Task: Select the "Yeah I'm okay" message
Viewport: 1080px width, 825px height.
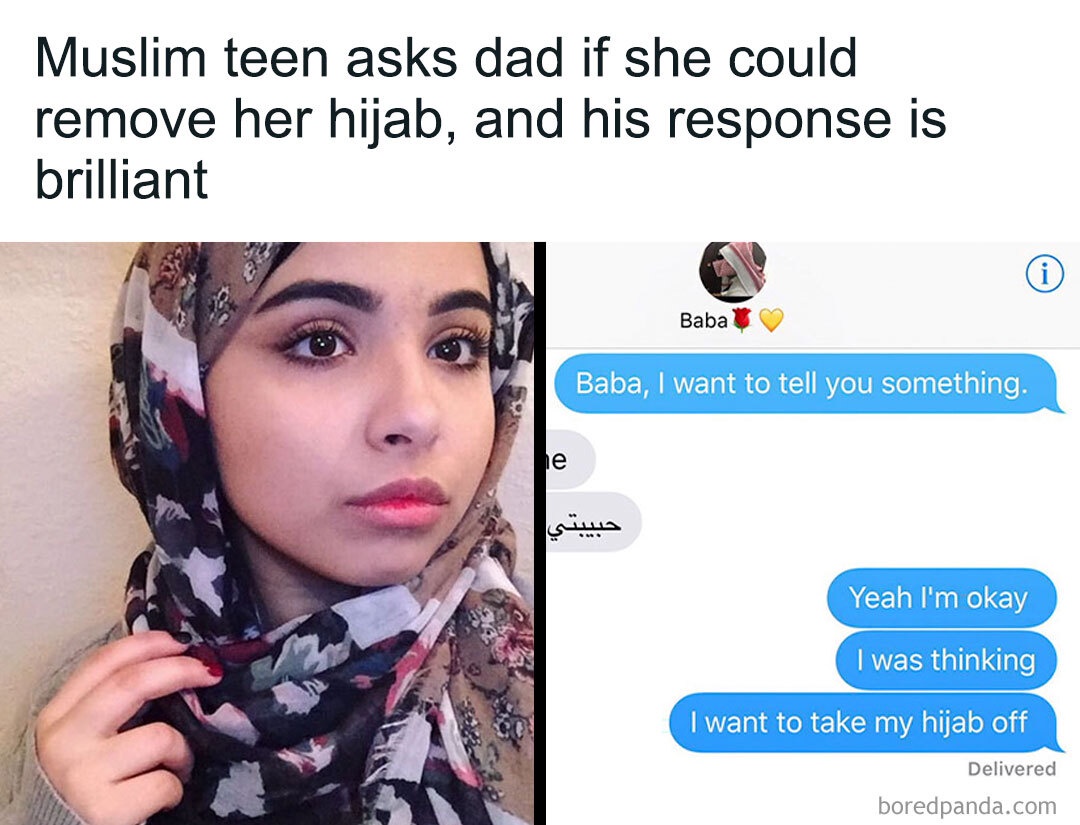Action: click(942, 598)
